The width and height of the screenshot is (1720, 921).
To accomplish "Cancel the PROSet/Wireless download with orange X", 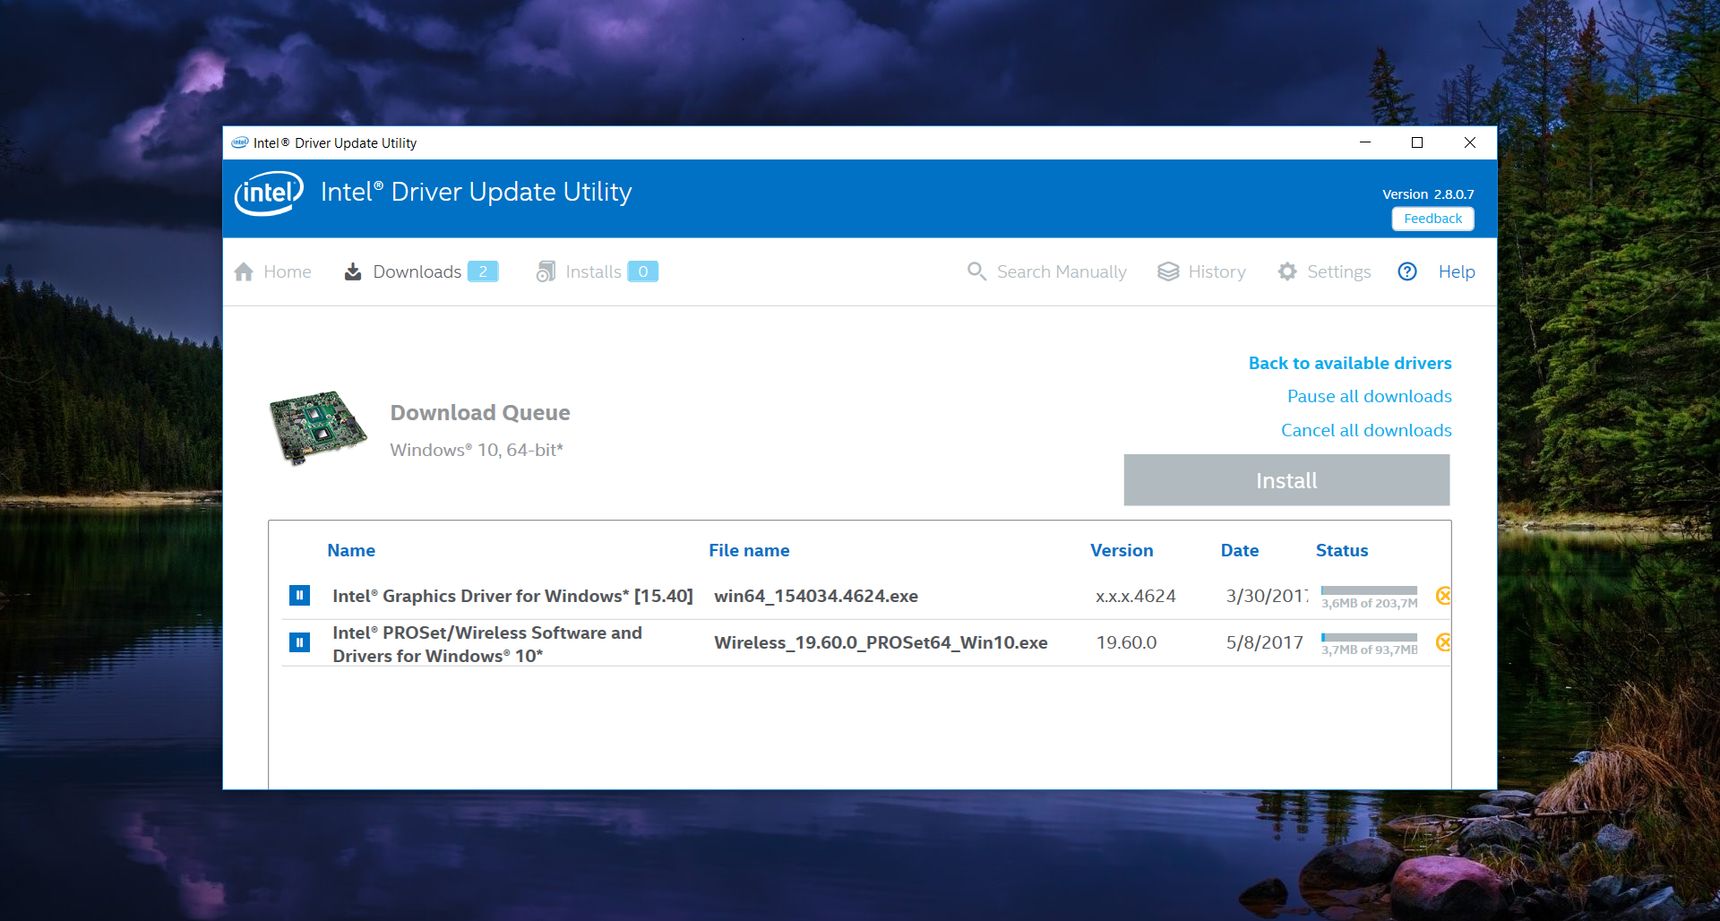I will (x=1443, y=642).
